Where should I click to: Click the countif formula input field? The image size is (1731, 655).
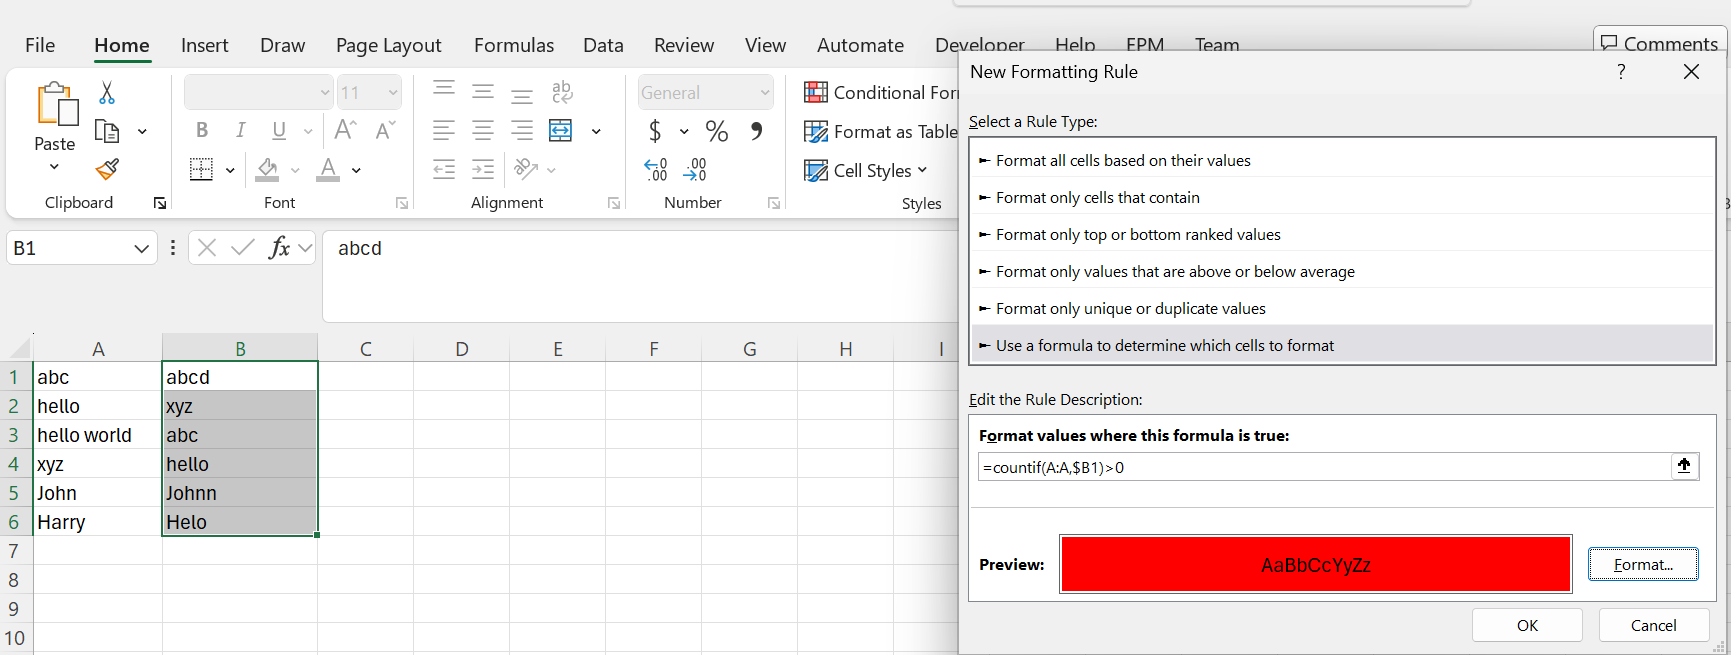point(1324,467)
